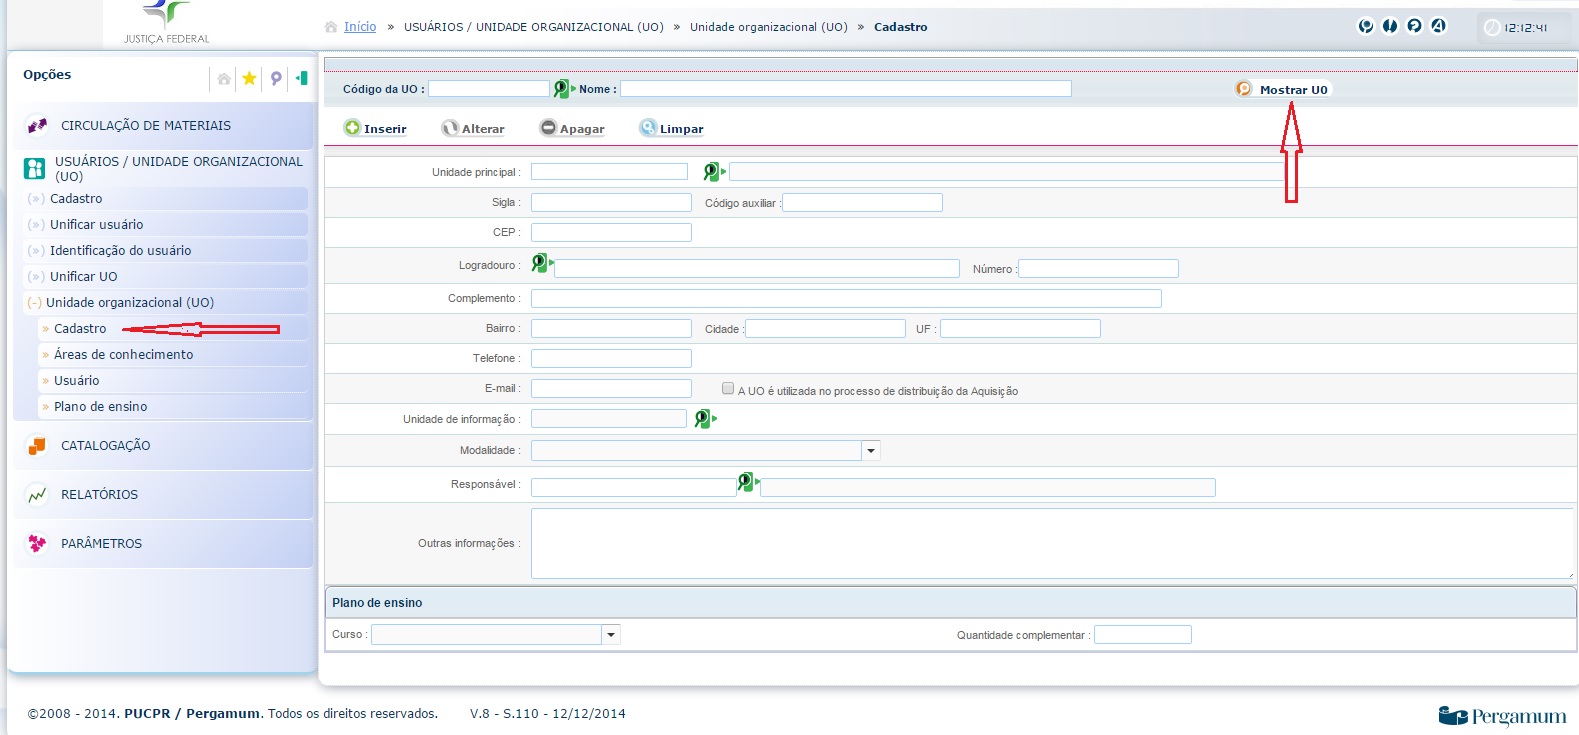
Task: Expand the Curso dropdown list
Action: 611,635
